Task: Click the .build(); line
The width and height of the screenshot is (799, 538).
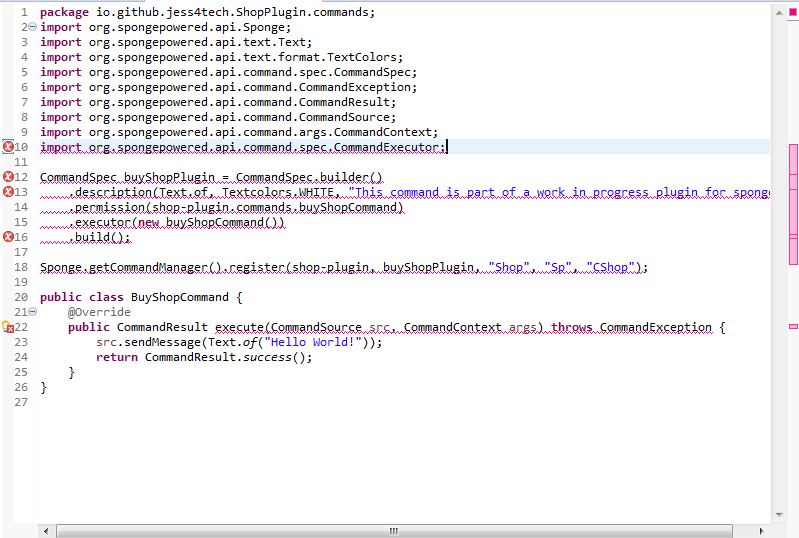Action: pyautogui.click(x=99, y=237)
